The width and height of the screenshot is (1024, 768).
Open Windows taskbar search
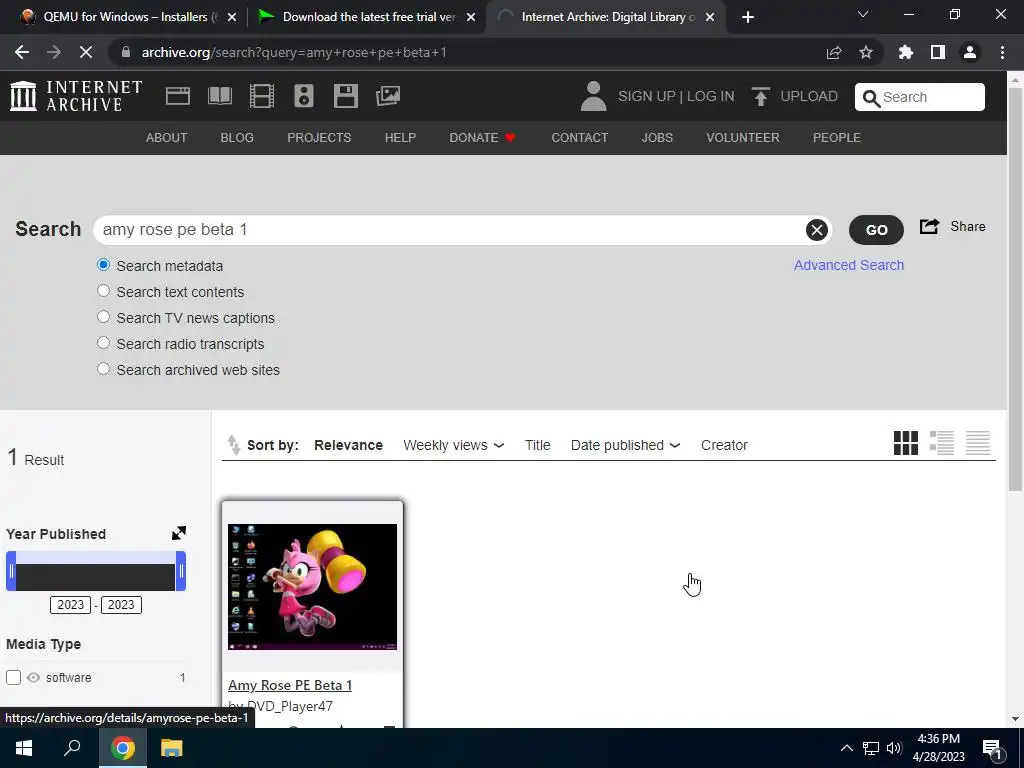72,748
